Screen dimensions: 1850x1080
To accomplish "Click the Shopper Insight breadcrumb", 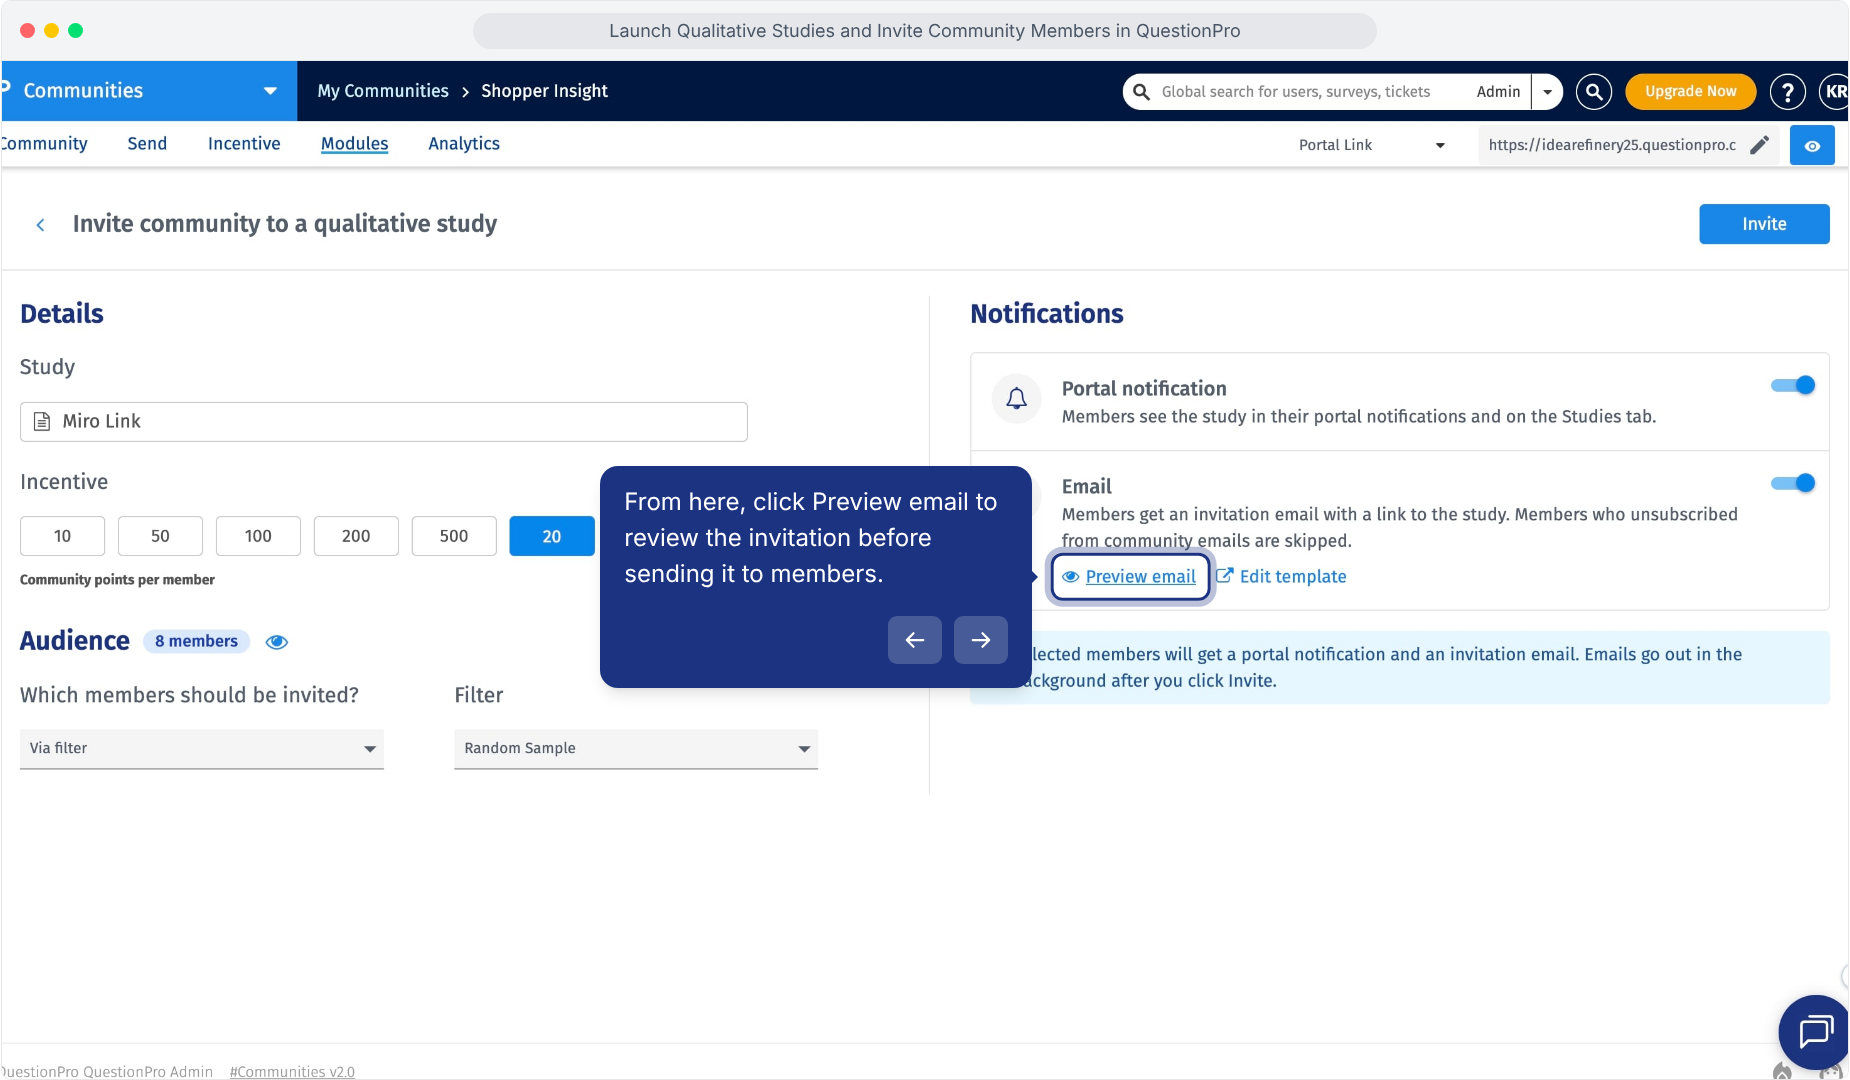I will 544,91.
